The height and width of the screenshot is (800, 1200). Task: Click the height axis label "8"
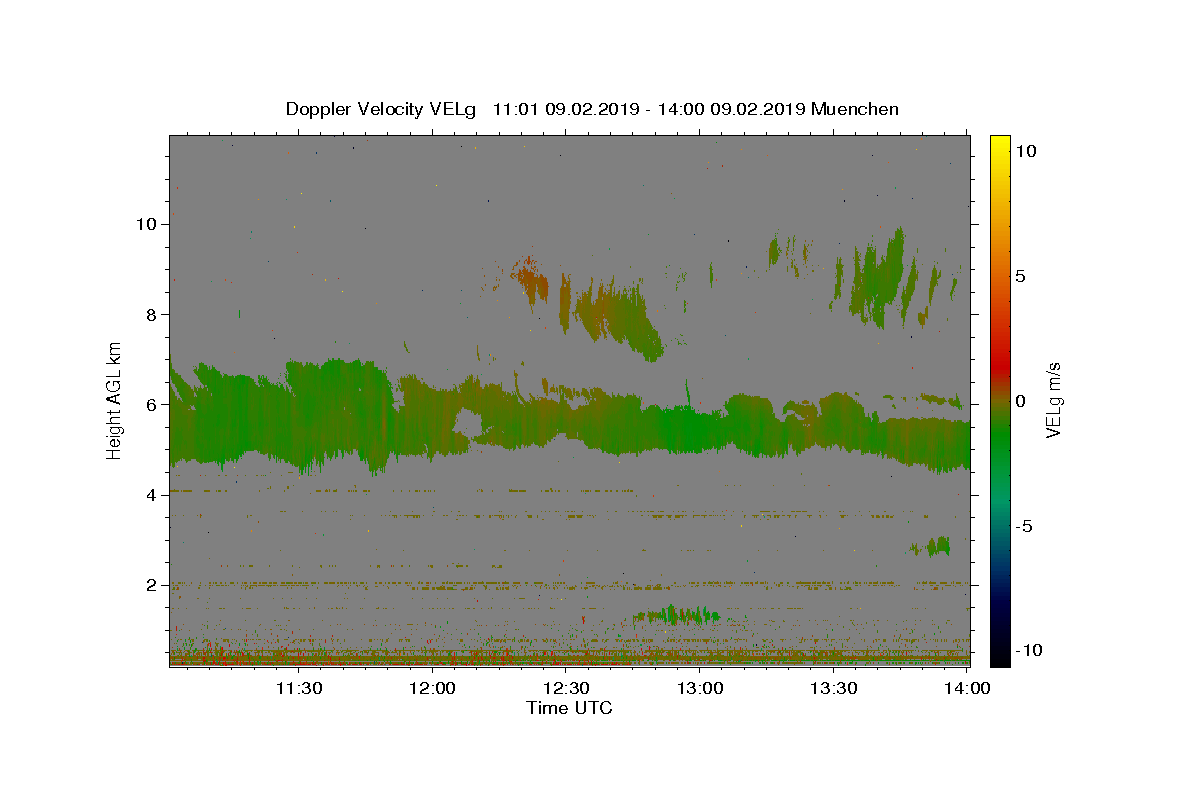tap(150, 314)
